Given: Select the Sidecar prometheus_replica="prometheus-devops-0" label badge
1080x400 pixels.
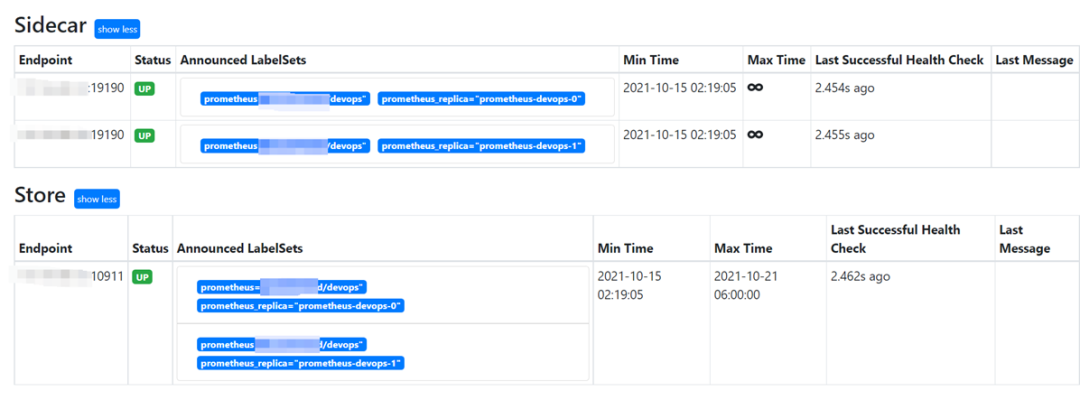Looking at the screenshot, I should (481, 99).
